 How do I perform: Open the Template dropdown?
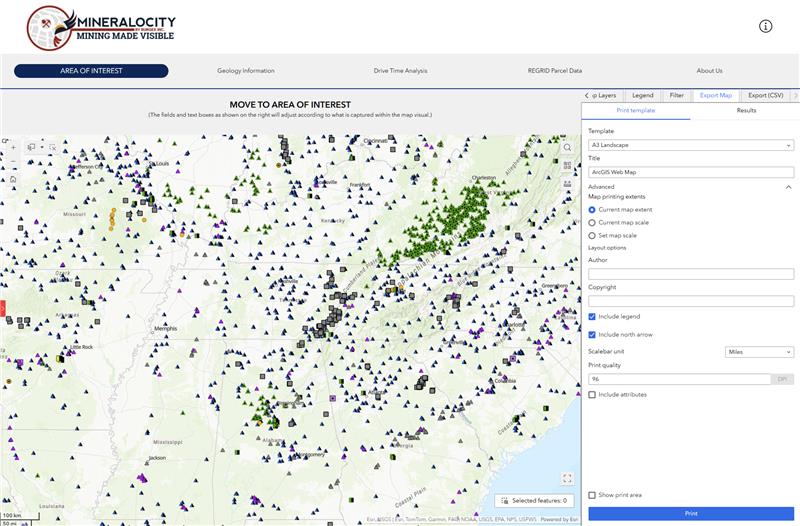pyautogui.click(x=690, y=145)
